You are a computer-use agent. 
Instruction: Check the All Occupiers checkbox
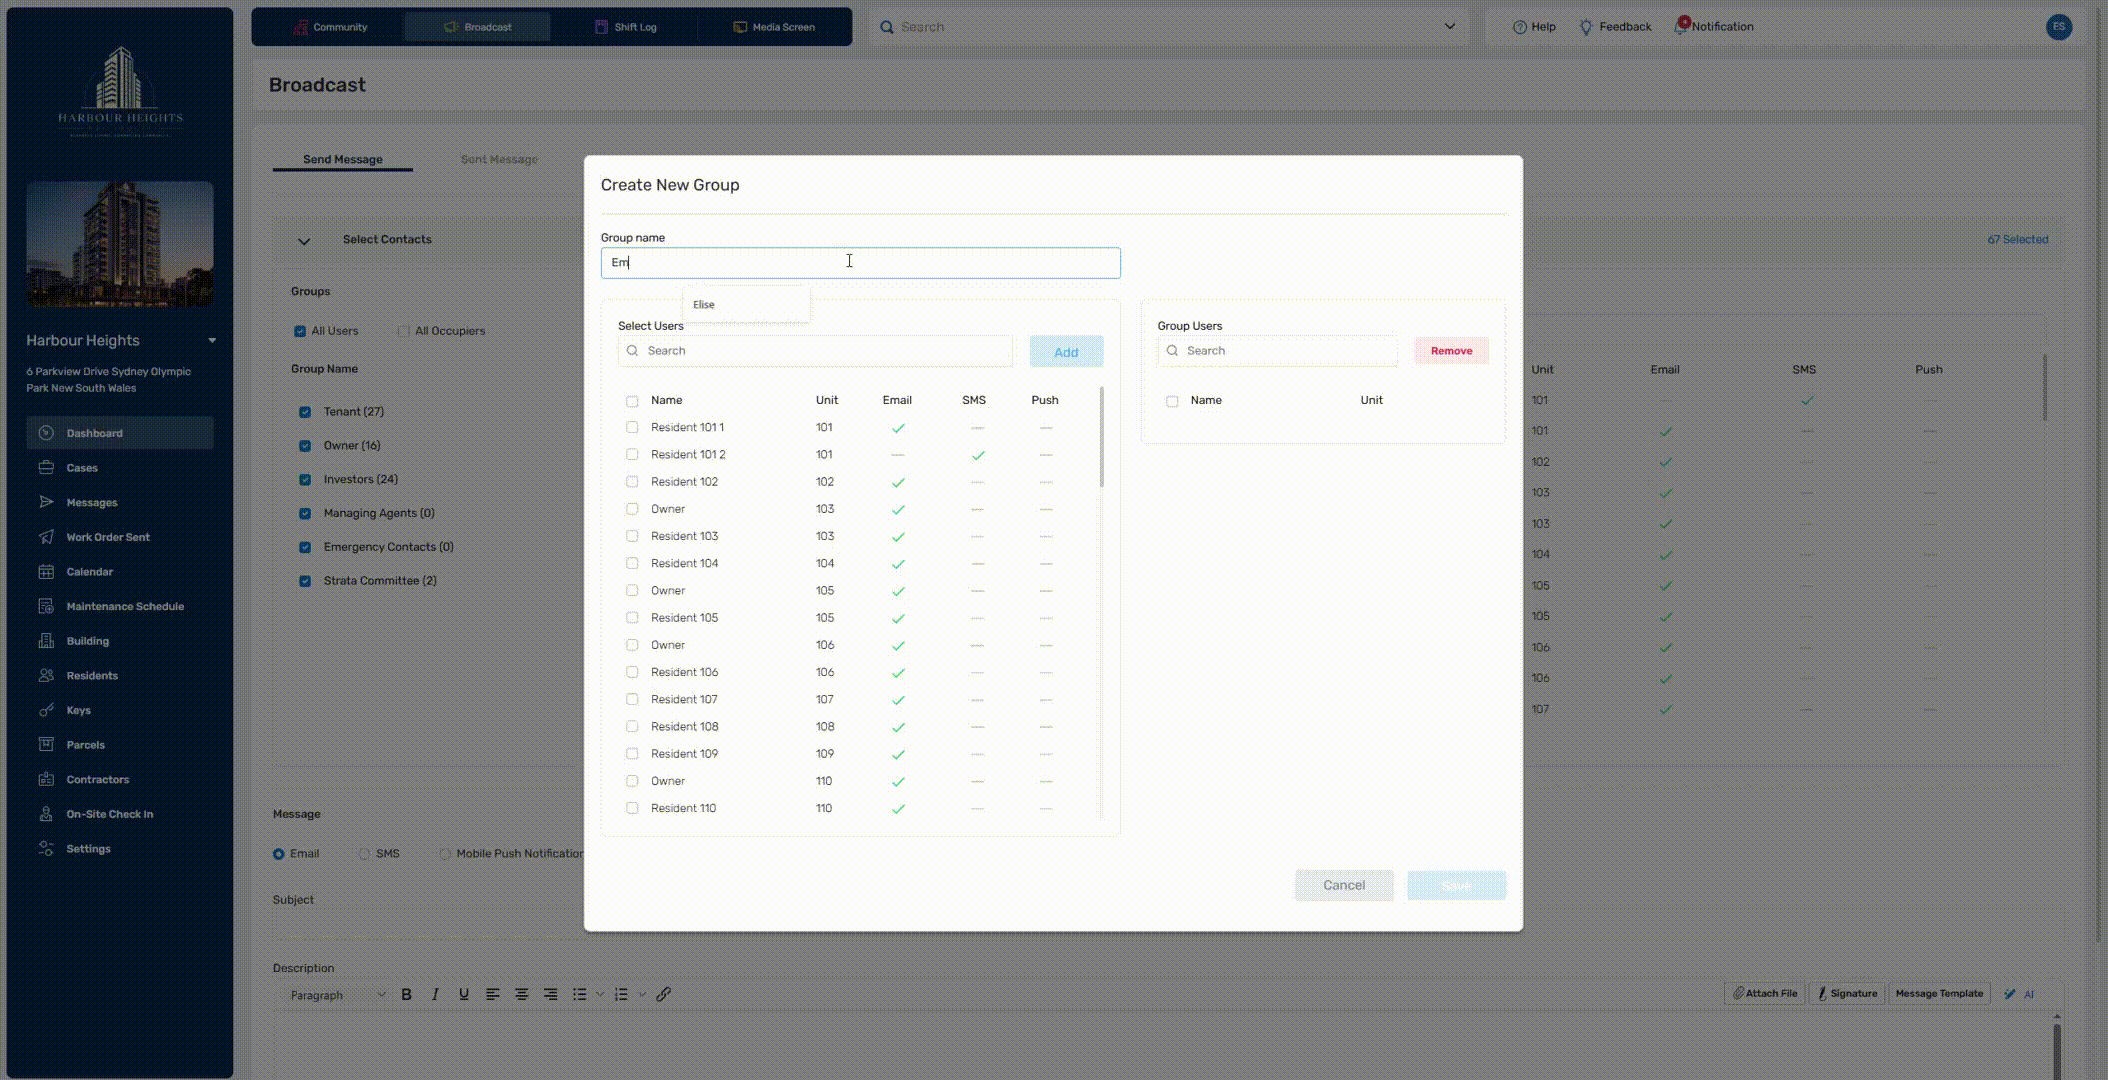404,331
